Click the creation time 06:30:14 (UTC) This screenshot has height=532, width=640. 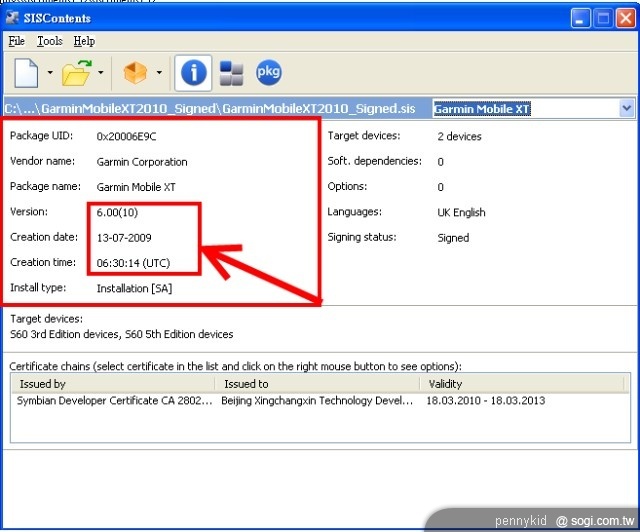pos(133,263)
